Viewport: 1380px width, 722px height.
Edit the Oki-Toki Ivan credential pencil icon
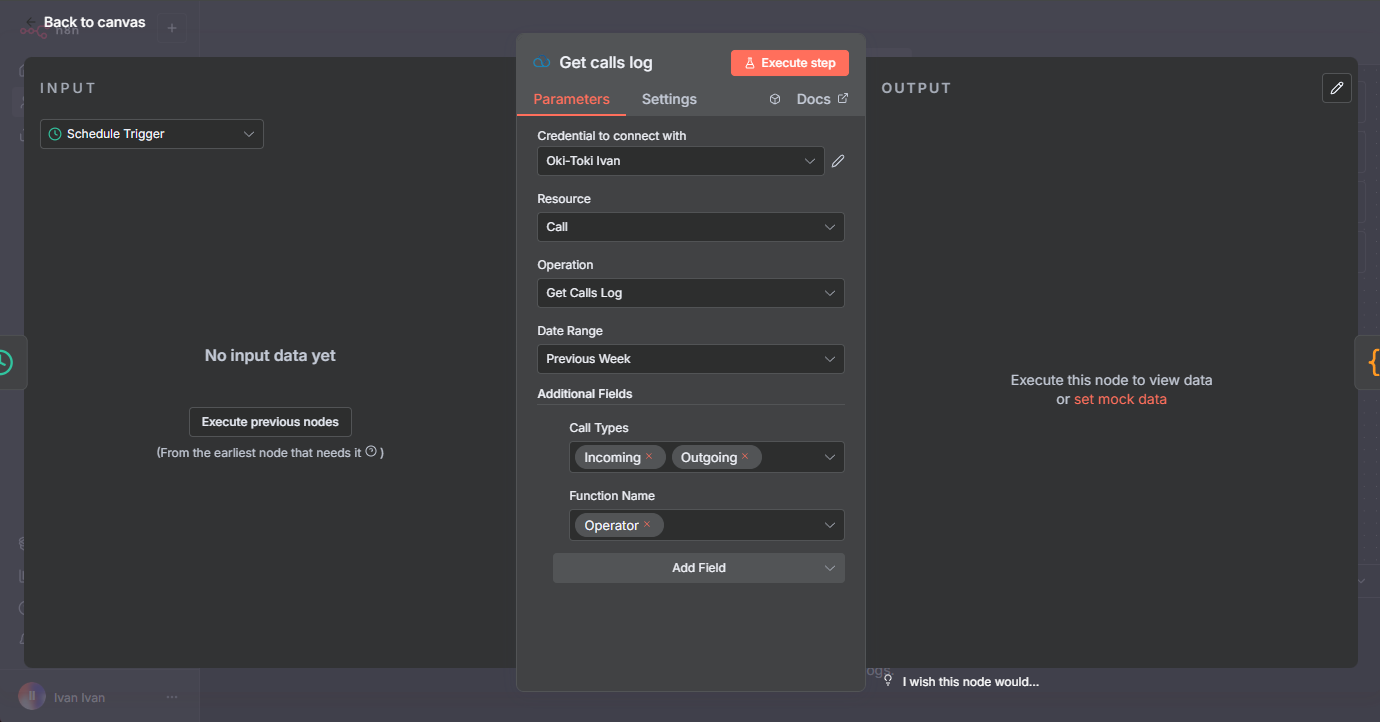tap(838, 161)
